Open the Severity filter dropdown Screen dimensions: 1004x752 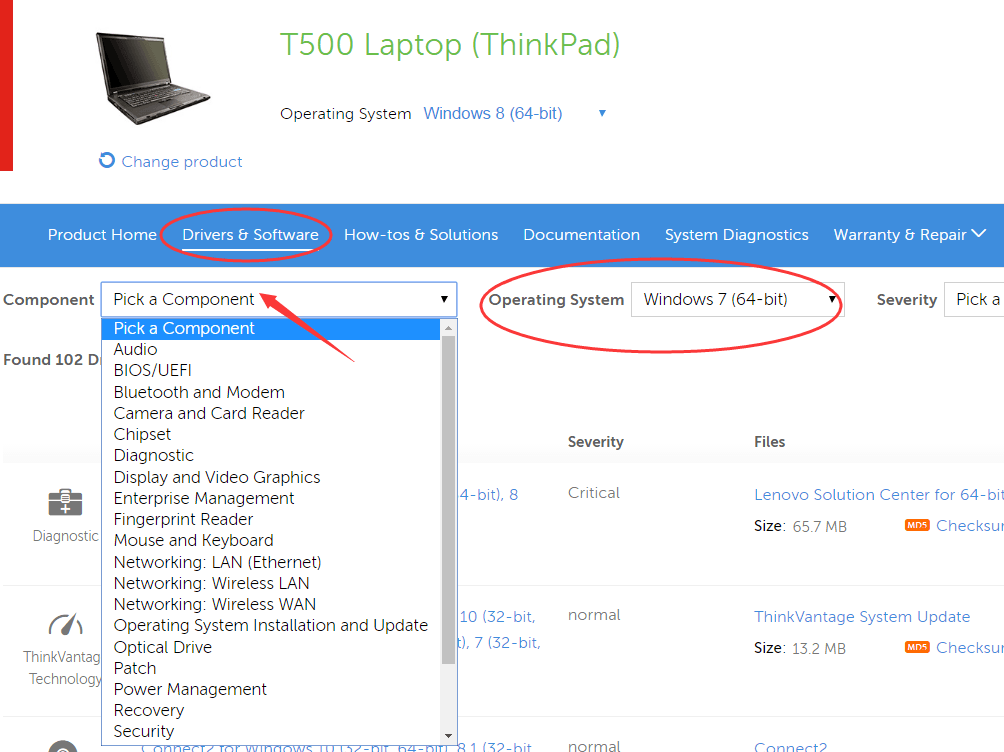click(974, 299)
